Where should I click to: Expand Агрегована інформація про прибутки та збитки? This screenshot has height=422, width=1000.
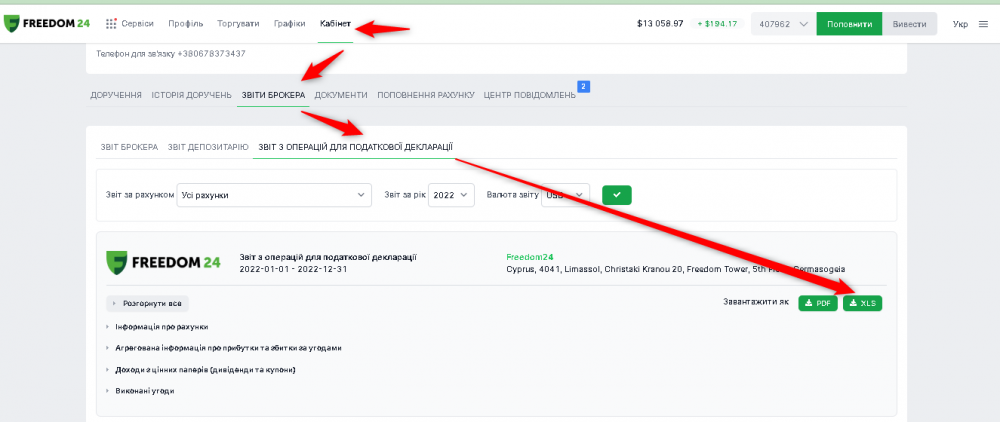(x=228, y=348)
